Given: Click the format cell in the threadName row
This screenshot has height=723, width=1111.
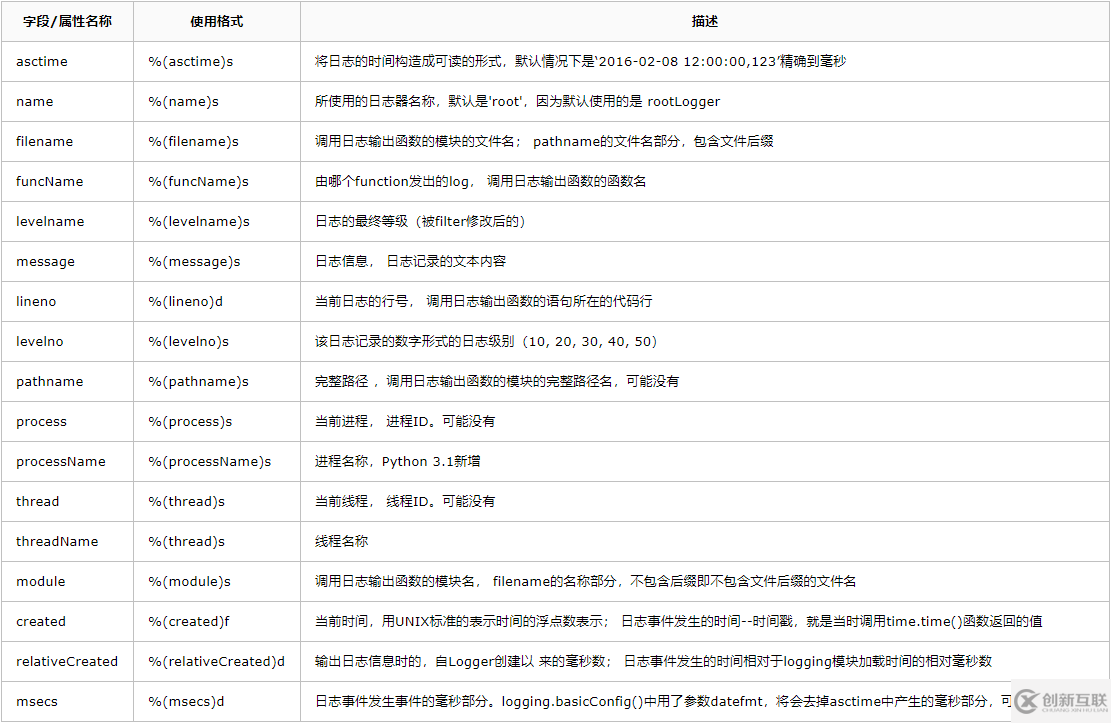Looking at the screenshot, I should (217, 542).
